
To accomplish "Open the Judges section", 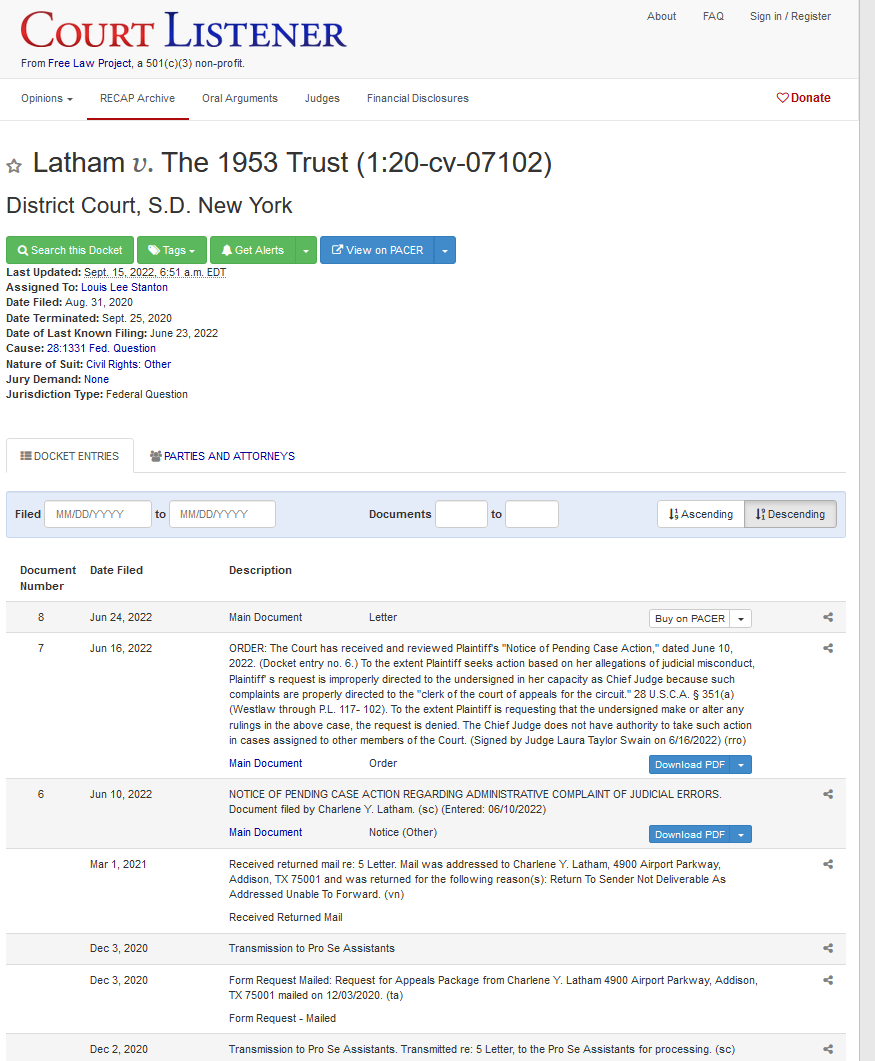I will pyautogui.click(x=322, y=99).
